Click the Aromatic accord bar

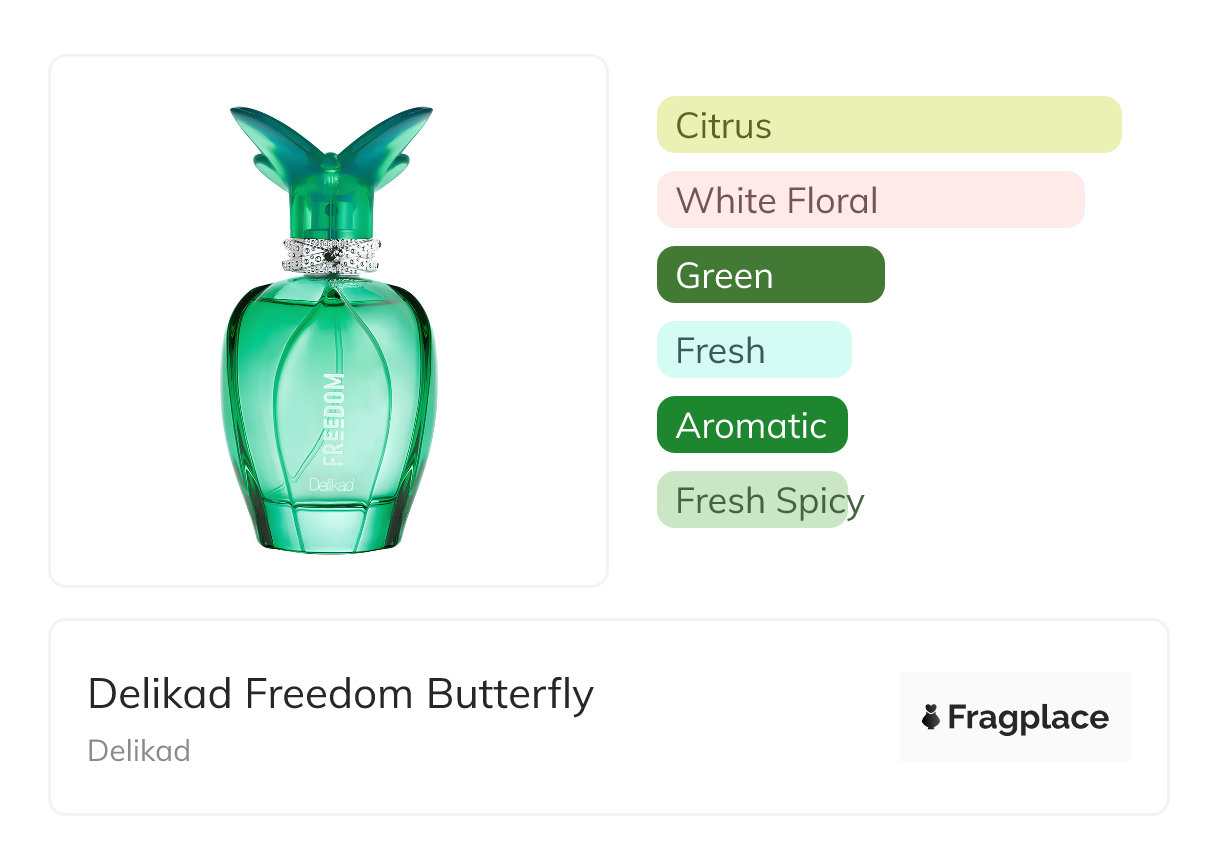[x=751, y=425]
